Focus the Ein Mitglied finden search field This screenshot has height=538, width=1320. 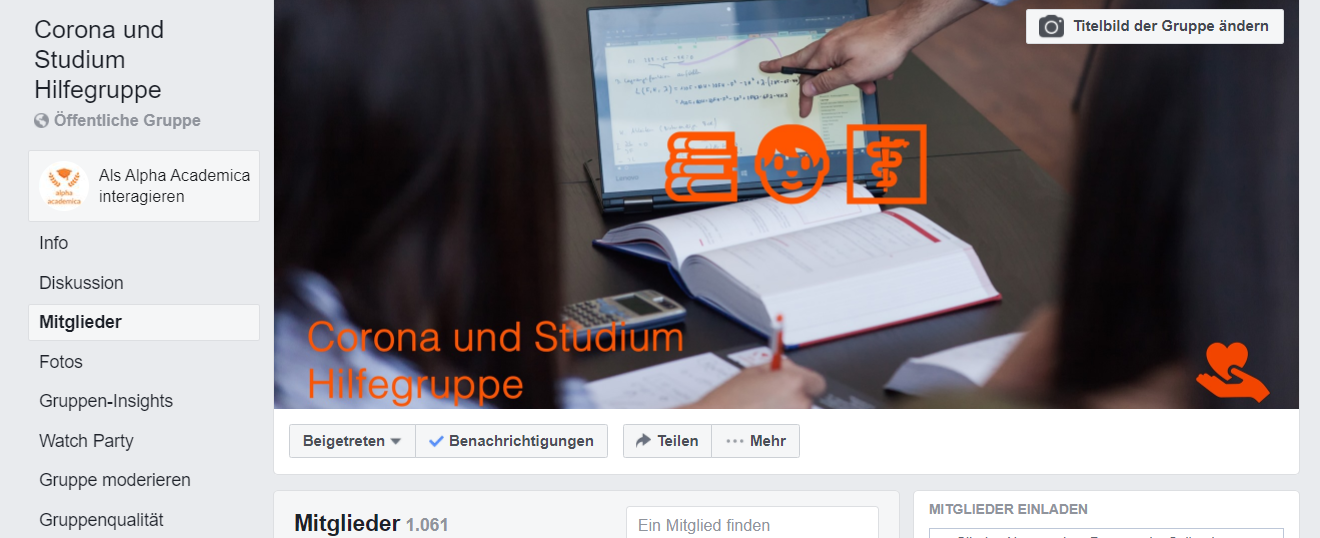coord(752,523)
